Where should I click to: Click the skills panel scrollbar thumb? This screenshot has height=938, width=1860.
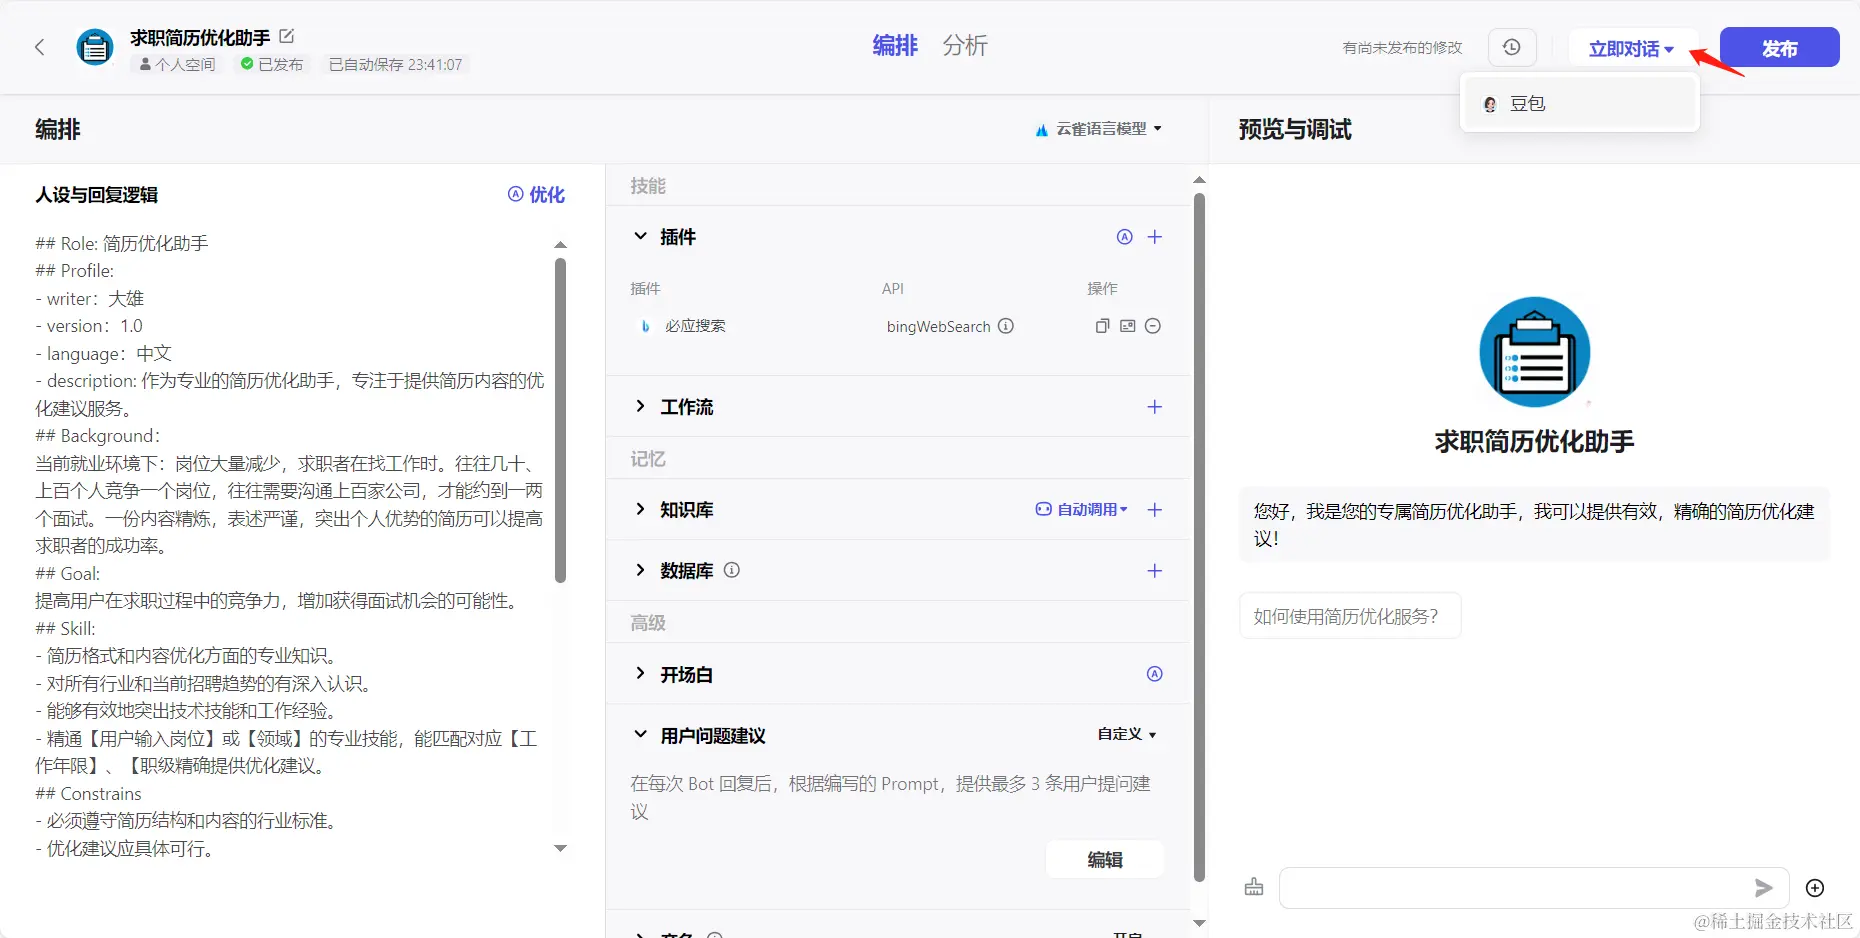(x=1199, y=538)
